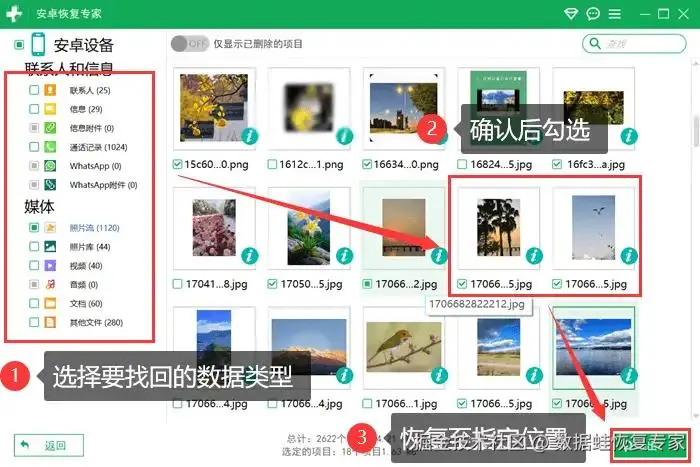Click the green 恢复 recover button
This screenshot has width=700, height=467.
click(650, 446)
